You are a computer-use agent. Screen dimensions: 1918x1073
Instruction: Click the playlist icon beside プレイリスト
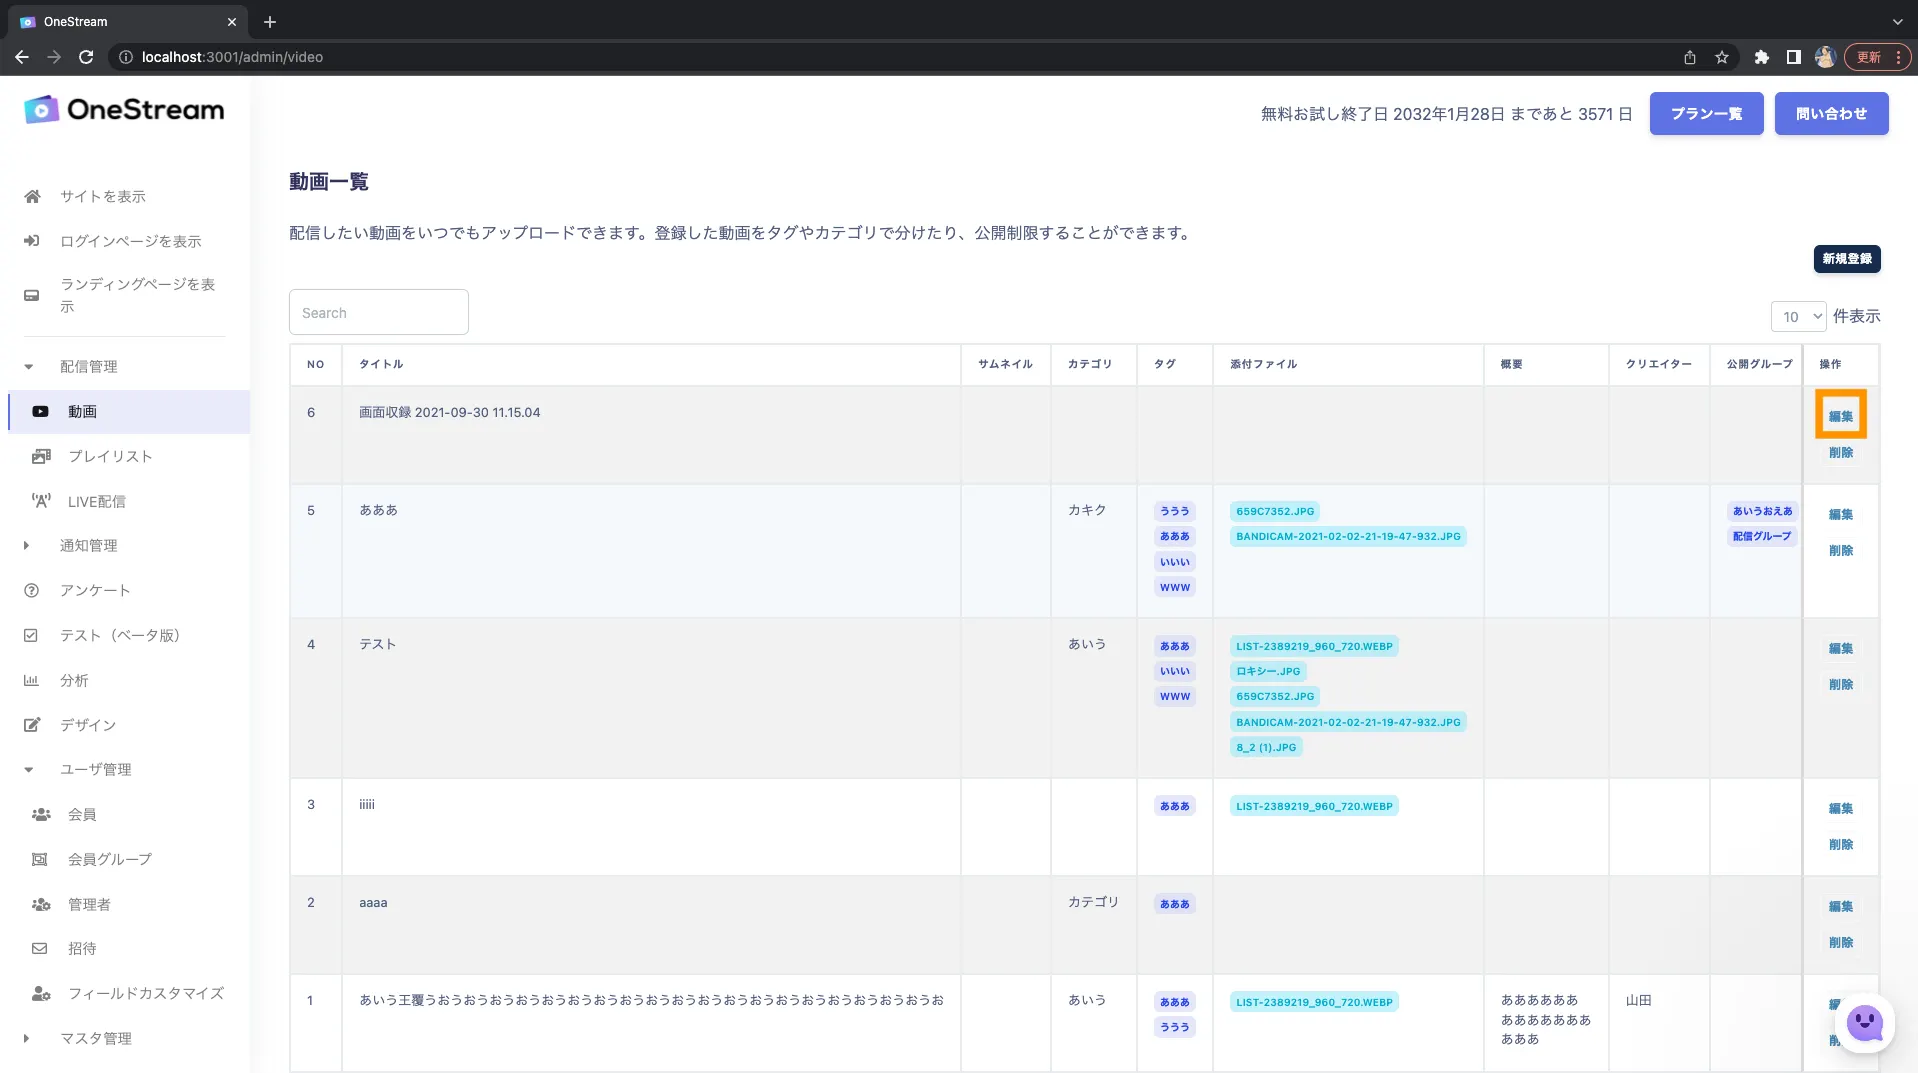point(41,456)
